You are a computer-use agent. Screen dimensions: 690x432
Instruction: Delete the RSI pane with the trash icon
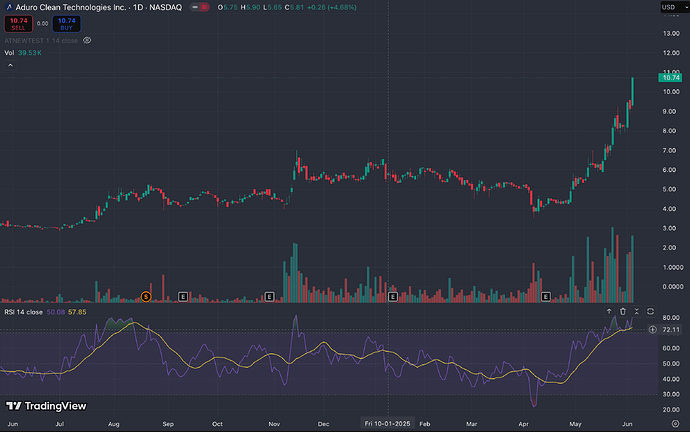point(622,311)
